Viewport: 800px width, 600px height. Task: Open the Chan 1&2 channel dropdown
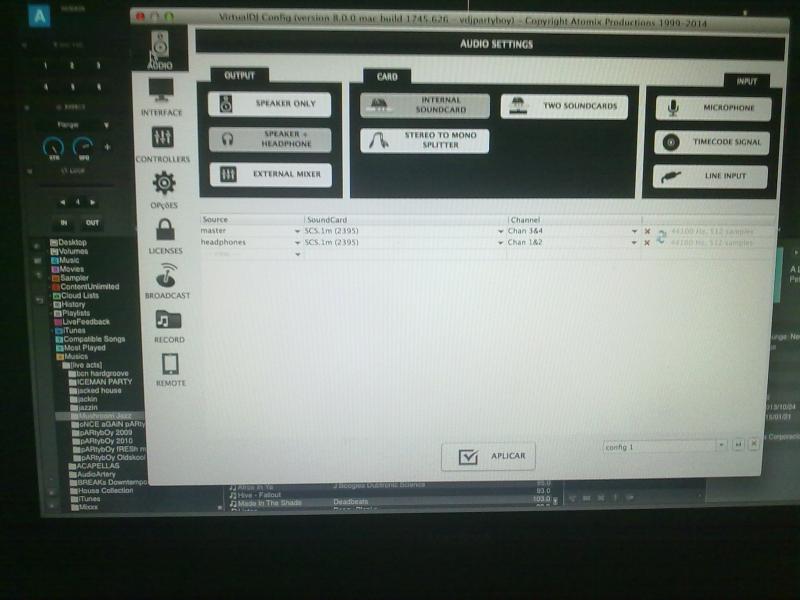[x=634, y=243]
